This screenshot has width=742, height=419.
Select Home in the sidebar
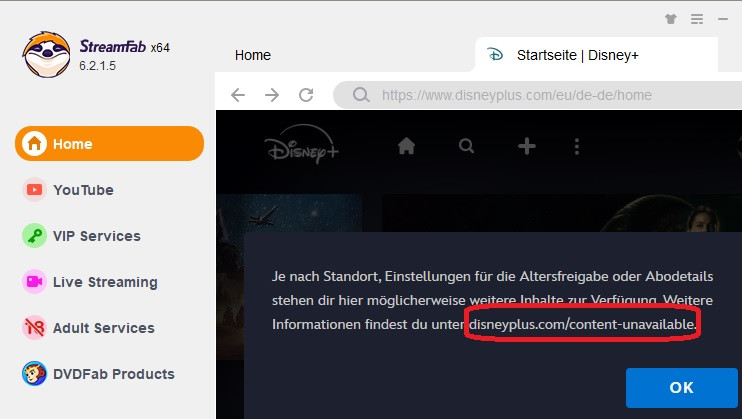click(x=109, y=143)
